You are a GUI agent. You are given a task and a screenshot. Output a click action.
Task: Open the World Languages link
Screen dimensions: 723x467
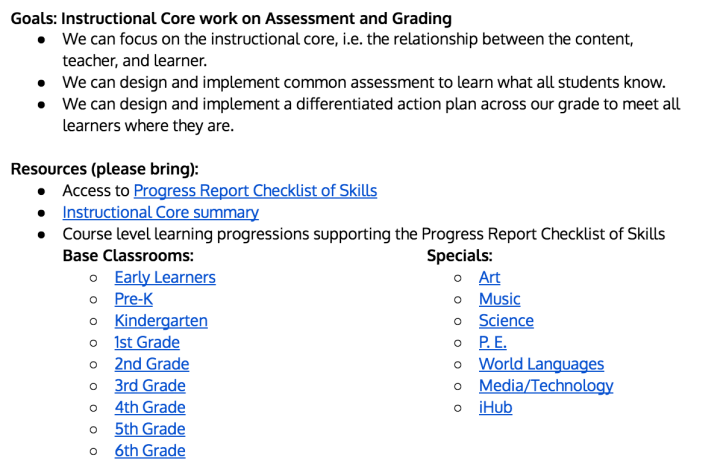pos(541,364)
